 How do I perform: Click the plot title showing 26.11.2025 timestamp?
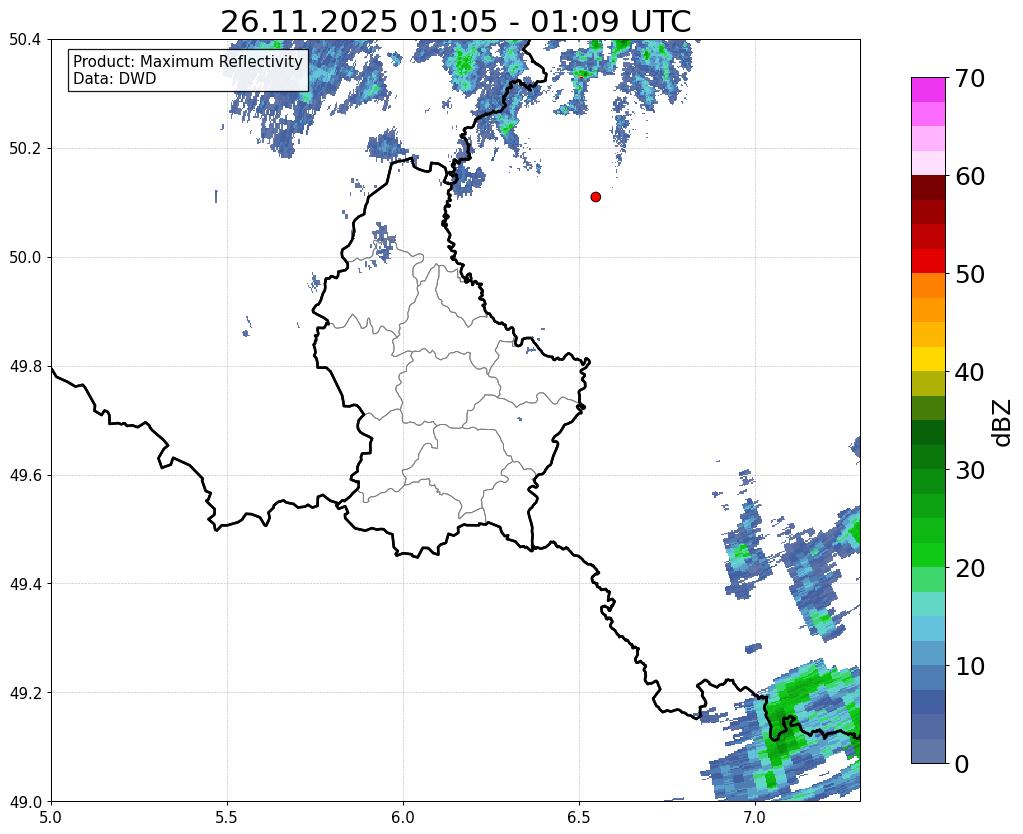(455, 22)
